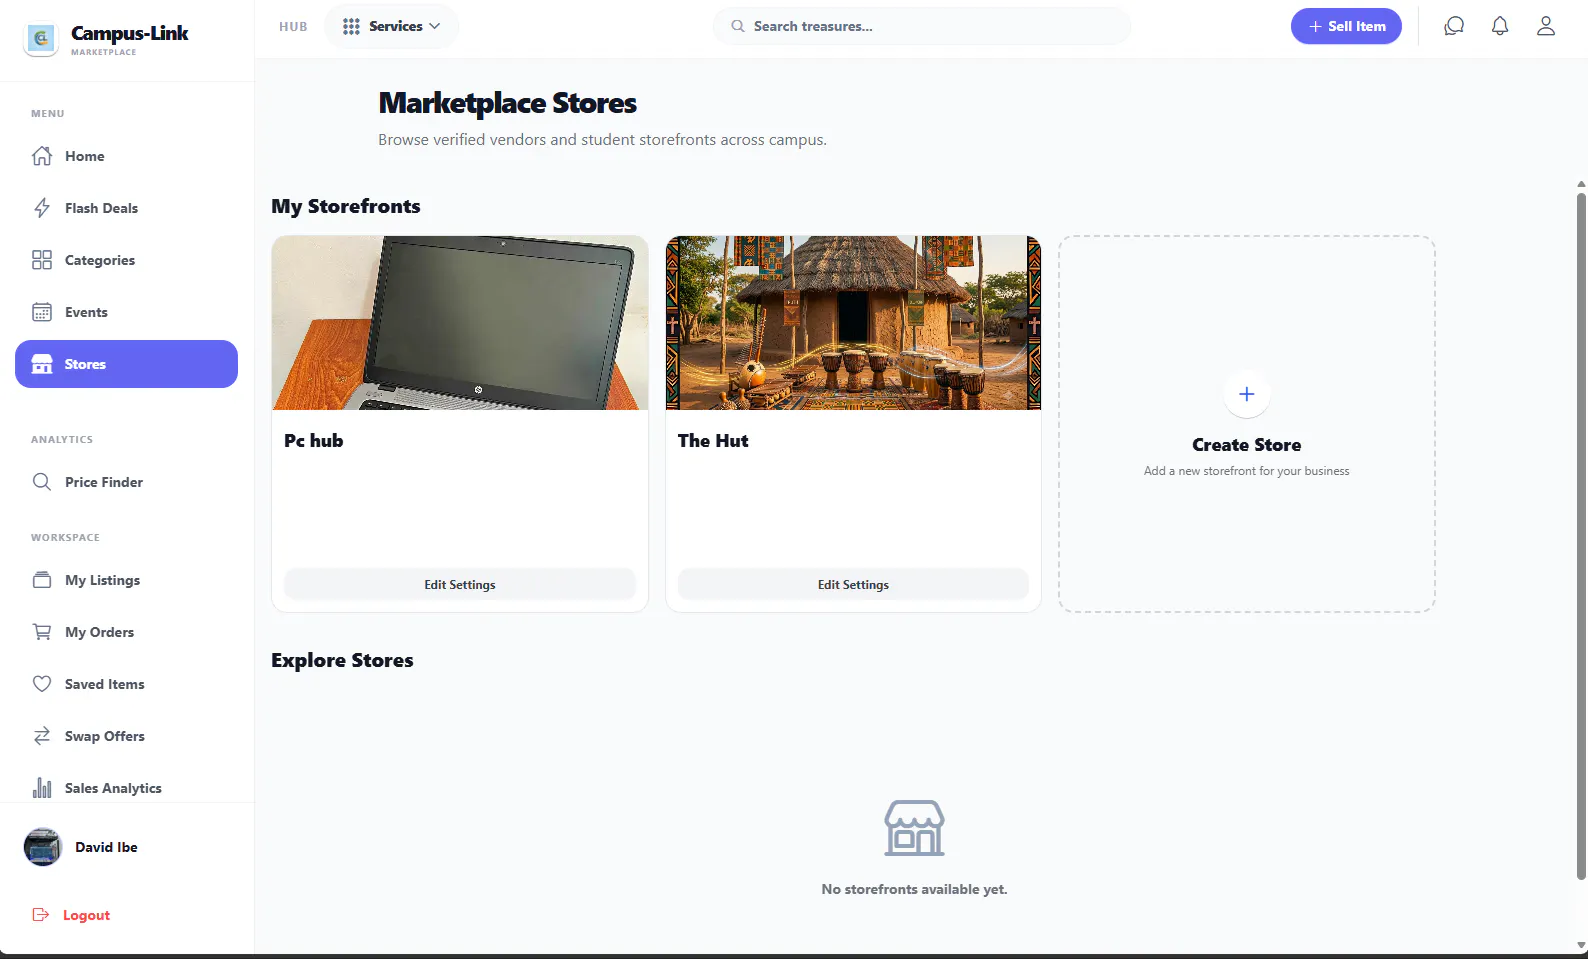This screenshot has height=959, width=1588.
Task: Open the user profile icon in header
Action: 1546,26
